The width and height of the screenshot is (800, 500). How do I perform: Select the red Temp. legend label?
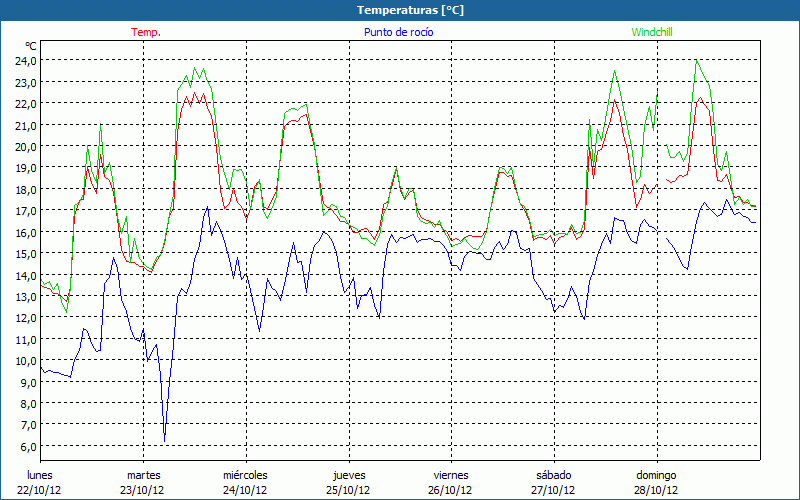tap(146, 32)
